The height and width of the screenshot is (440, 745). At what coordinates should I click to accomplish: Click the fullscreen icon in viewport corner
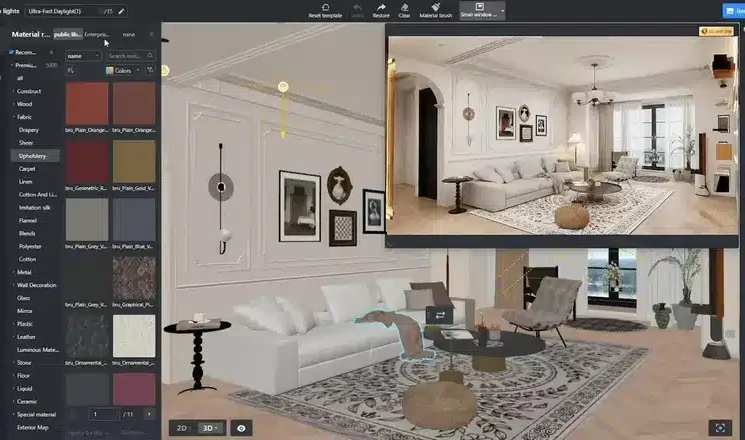point(718,427)
